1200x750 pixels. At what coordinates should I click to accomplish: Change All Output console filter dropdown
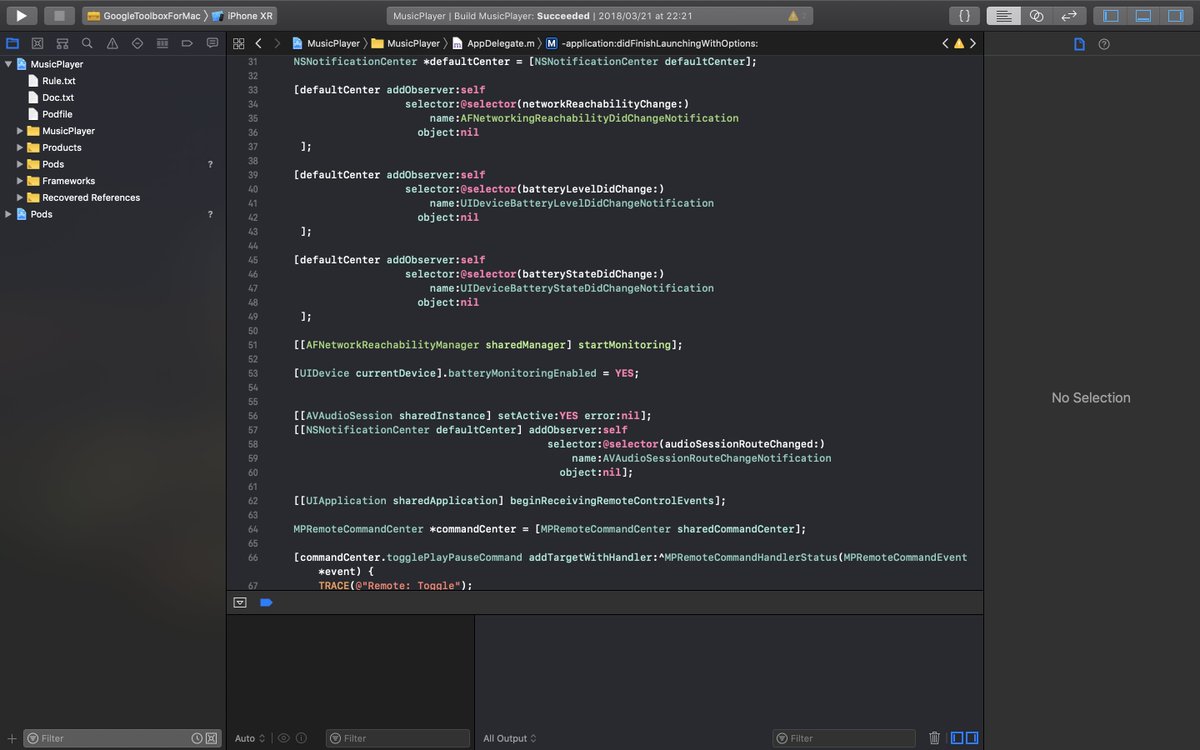pos(508,738)
